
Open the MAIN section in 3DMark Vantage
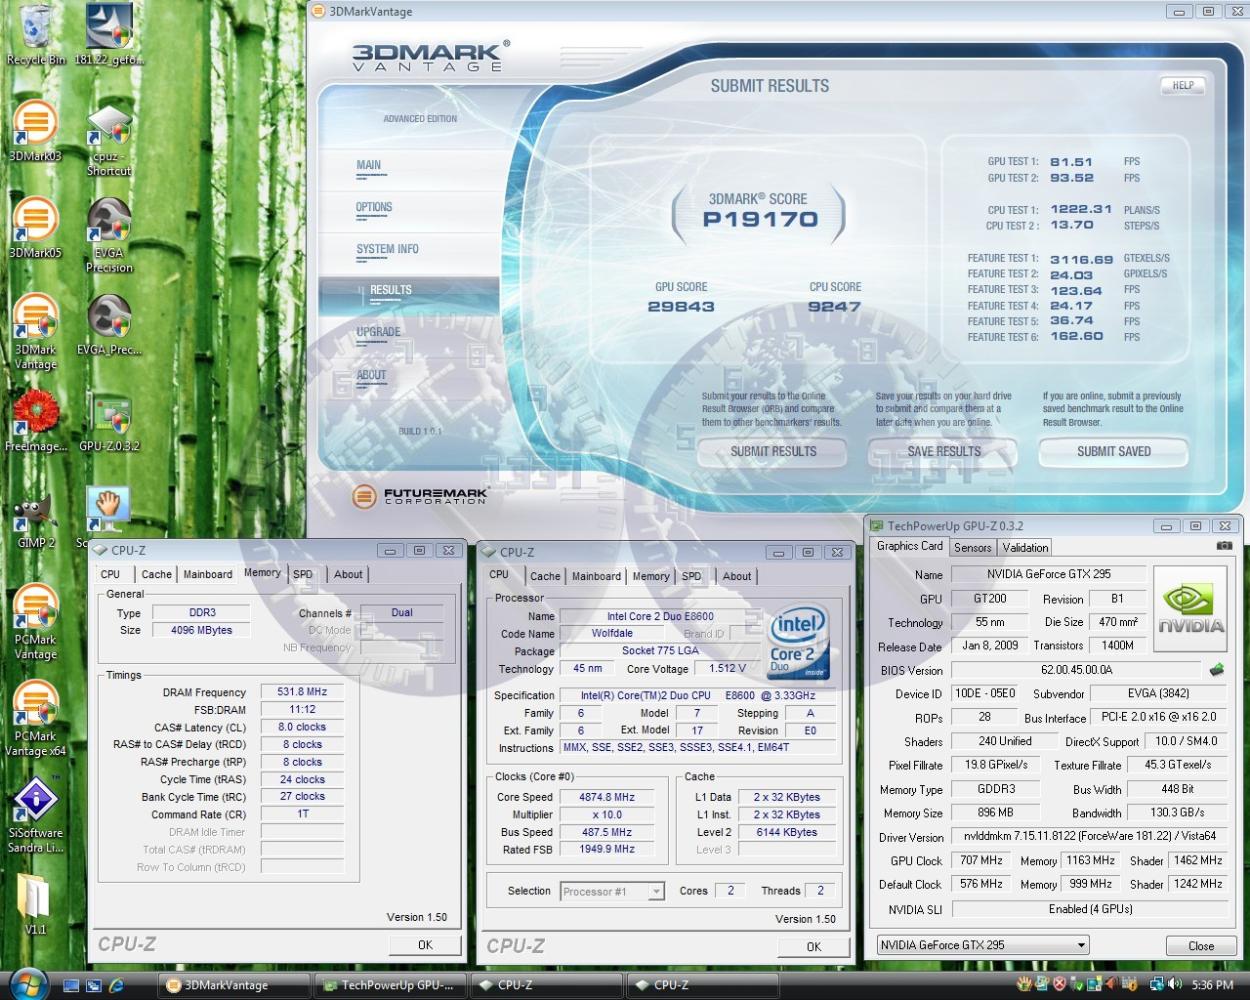[369, 166]
